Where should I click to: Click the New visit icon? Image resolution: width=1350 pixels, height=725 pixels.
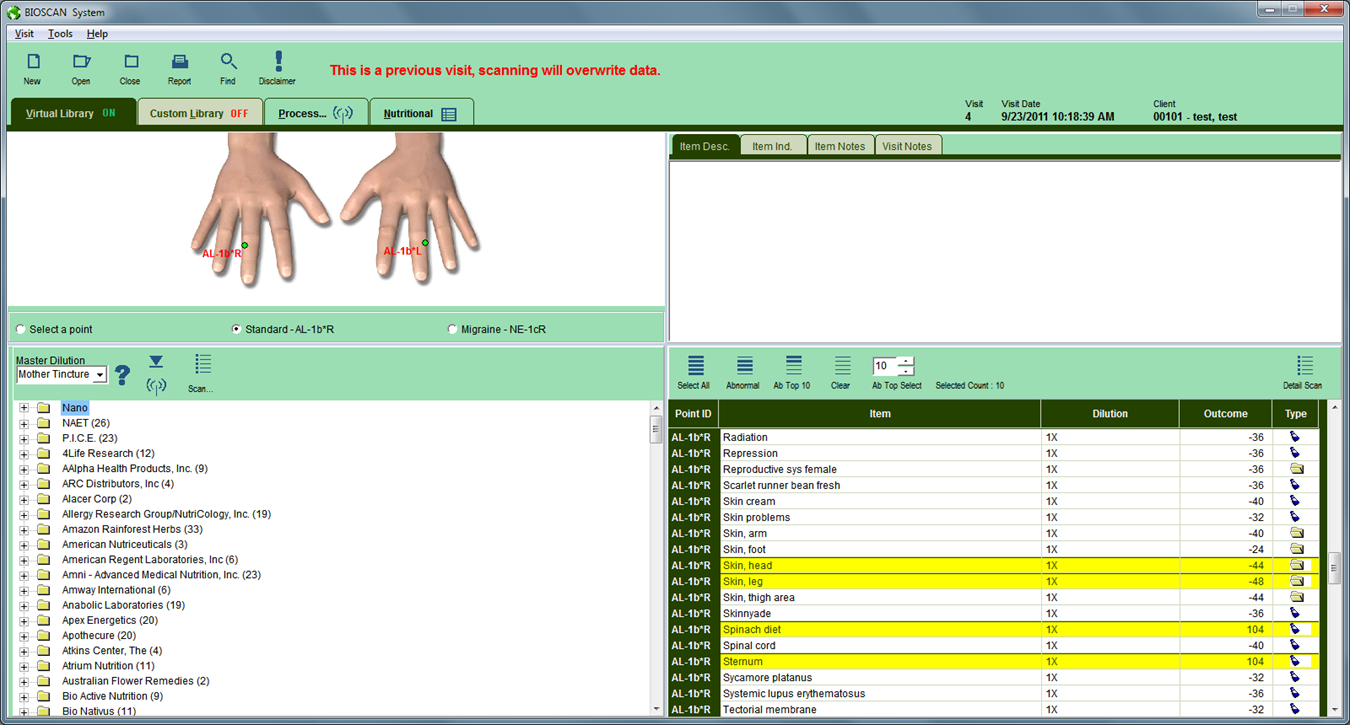pos(32,63)
